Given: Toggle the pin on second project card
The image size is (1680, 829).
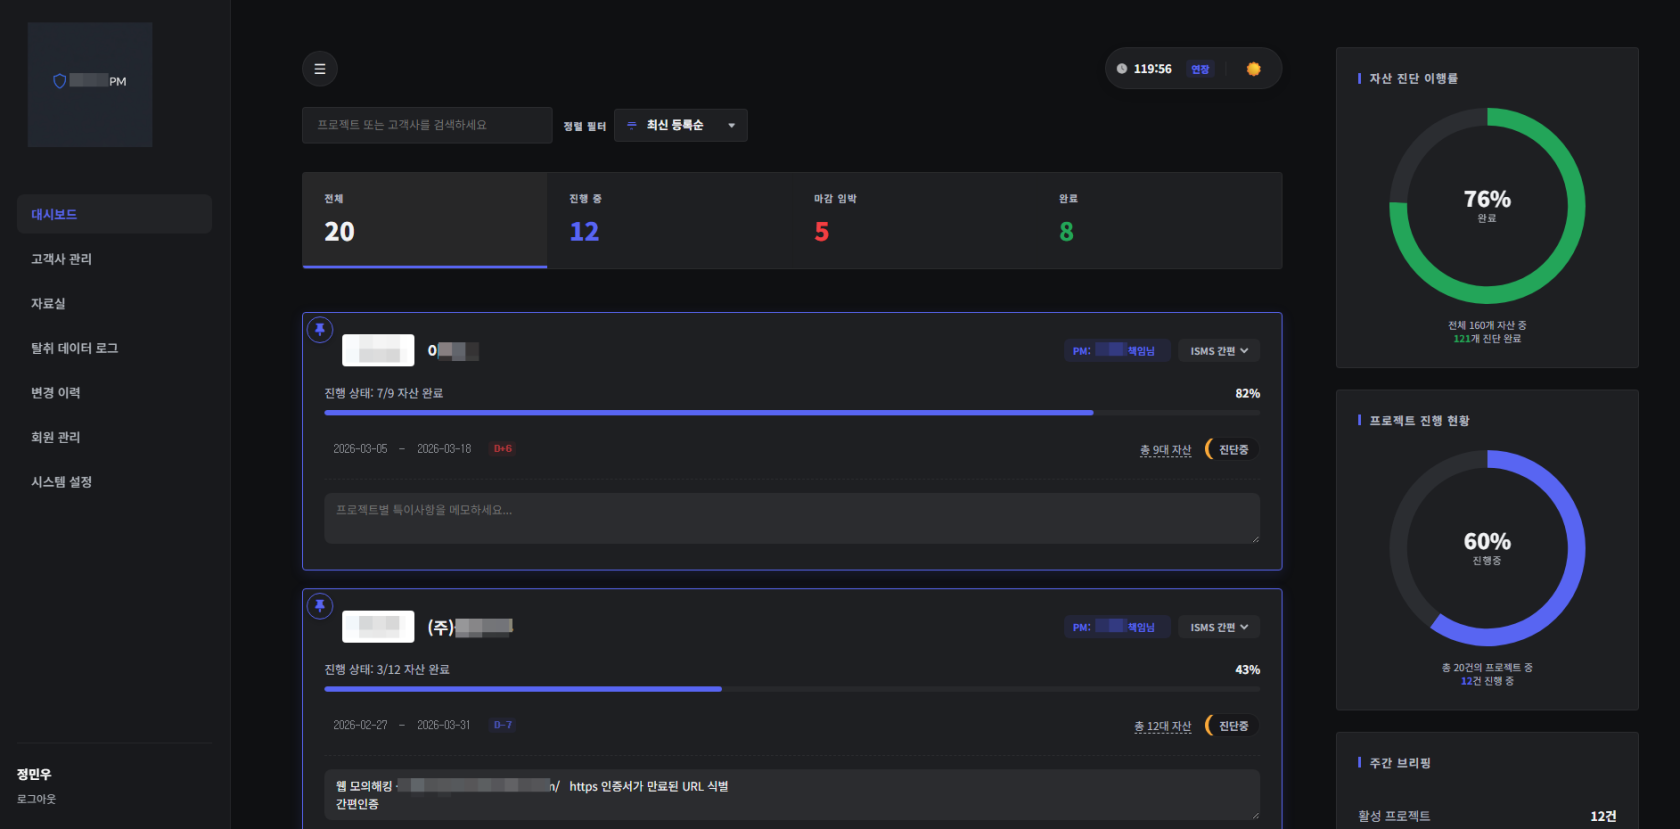Looking at the screenshot, I should 320,606.
